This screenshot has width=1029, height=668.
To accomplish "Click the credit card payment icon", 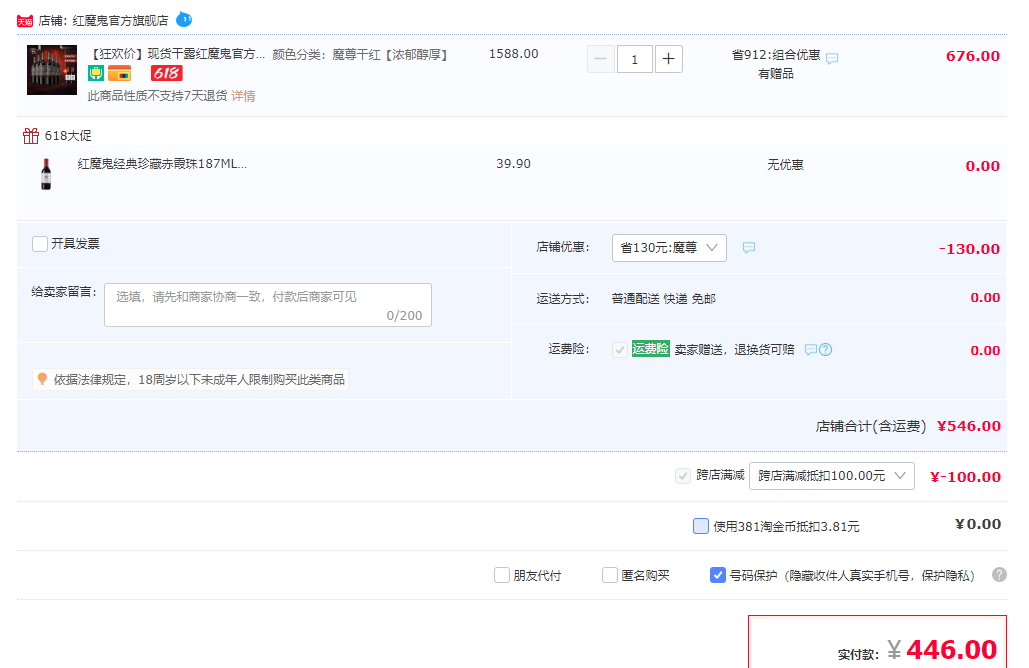I will 119,73.
